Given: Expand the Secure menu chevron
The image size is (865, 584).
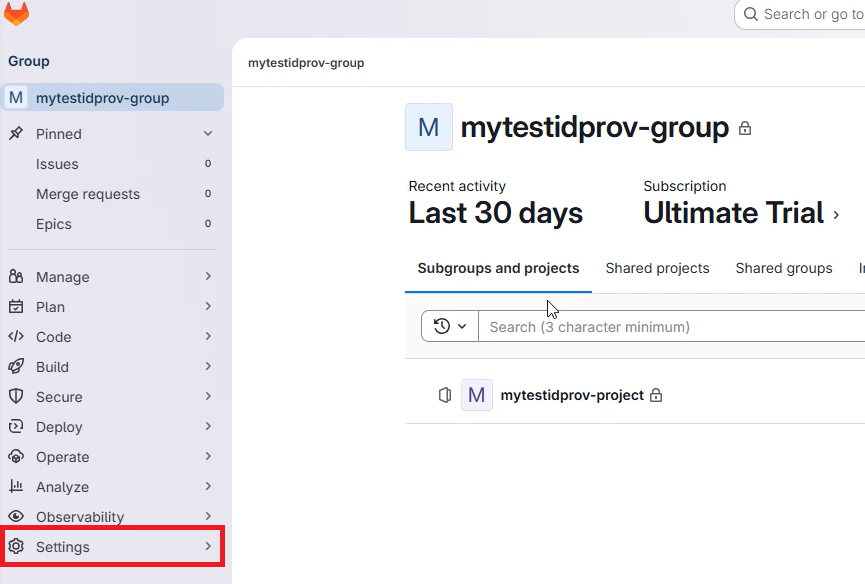Looking at the screenshot, I should 208,396.
